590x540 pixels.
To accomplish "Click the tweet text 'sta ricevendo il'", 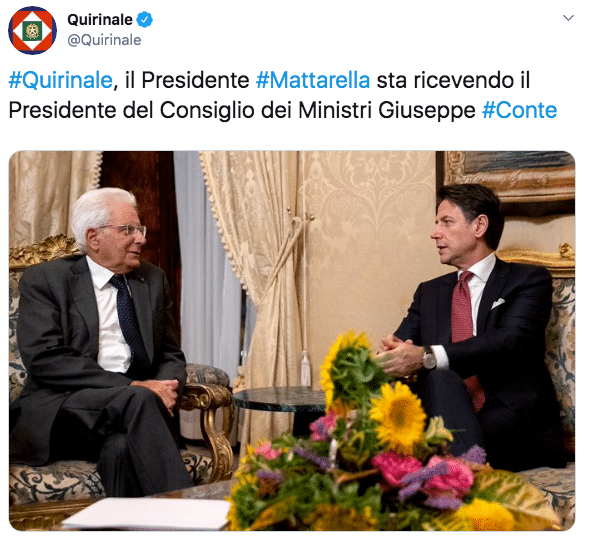I will [x=453, y=80].
